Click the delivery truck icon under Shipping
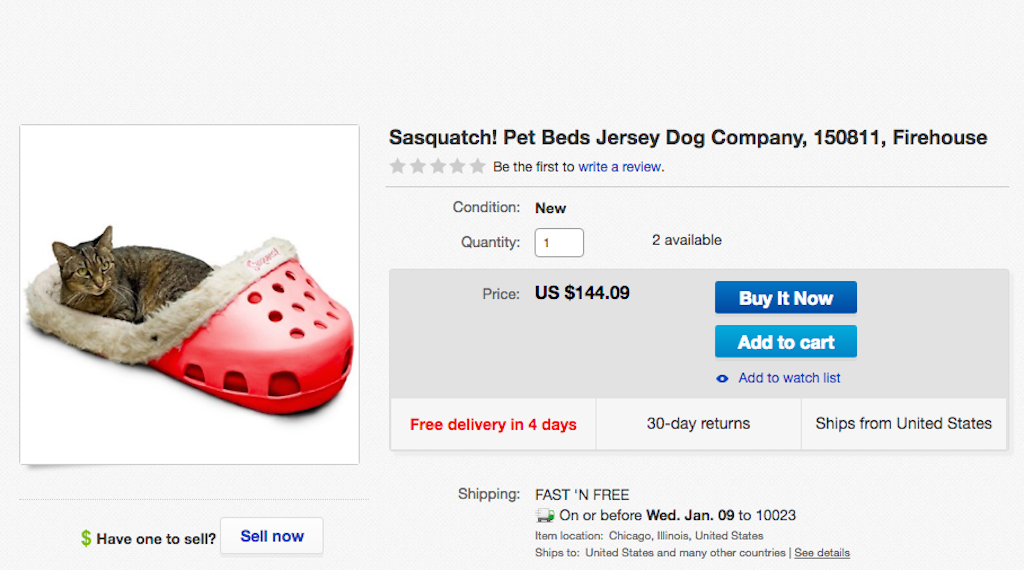The width and height of the screenshot is (1024, 570). click(x=545, y=516)
